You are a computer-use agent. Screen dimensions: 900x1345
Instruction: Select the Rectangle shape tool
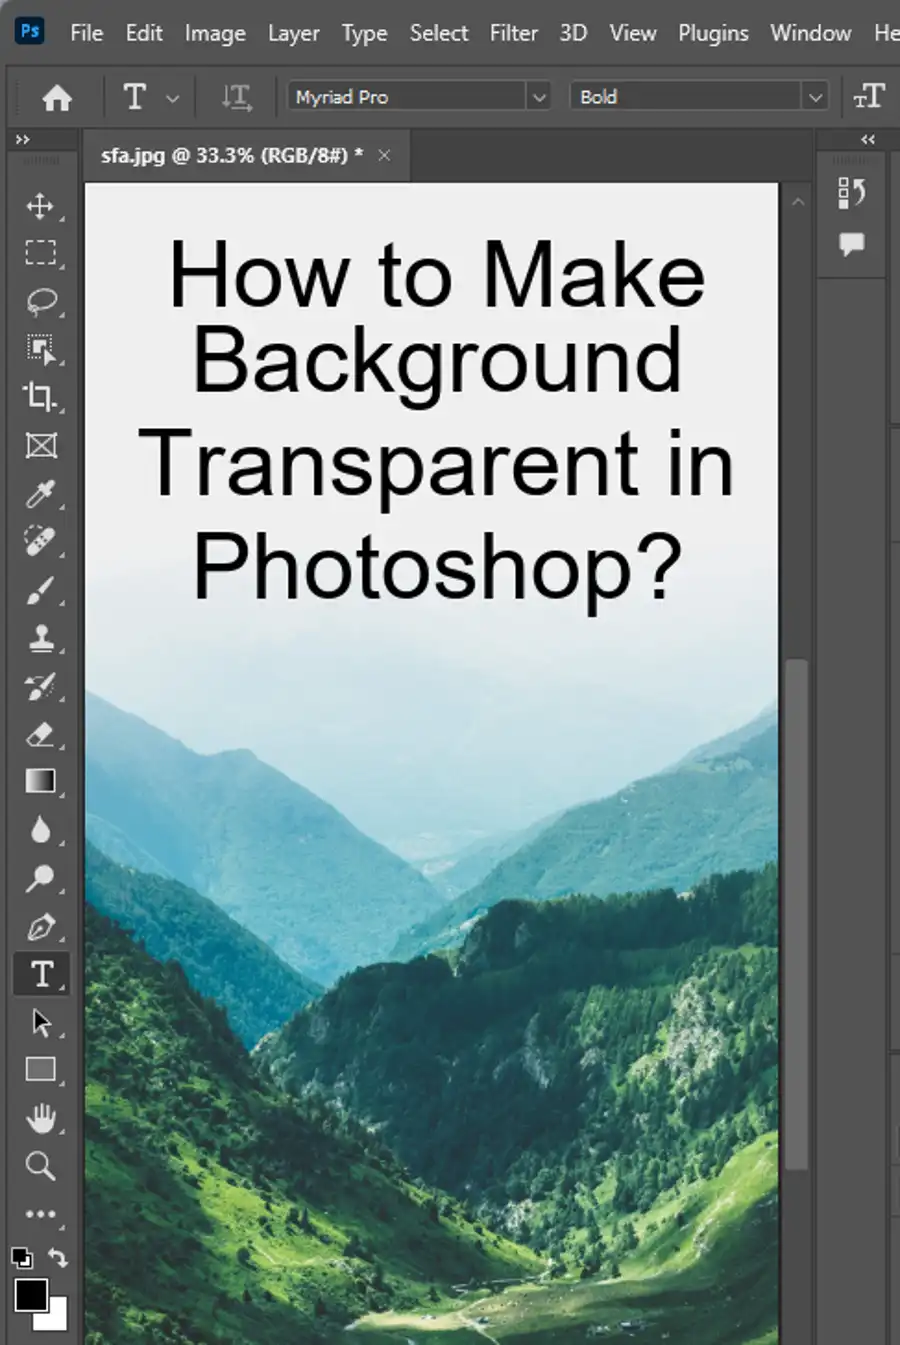40,1070
